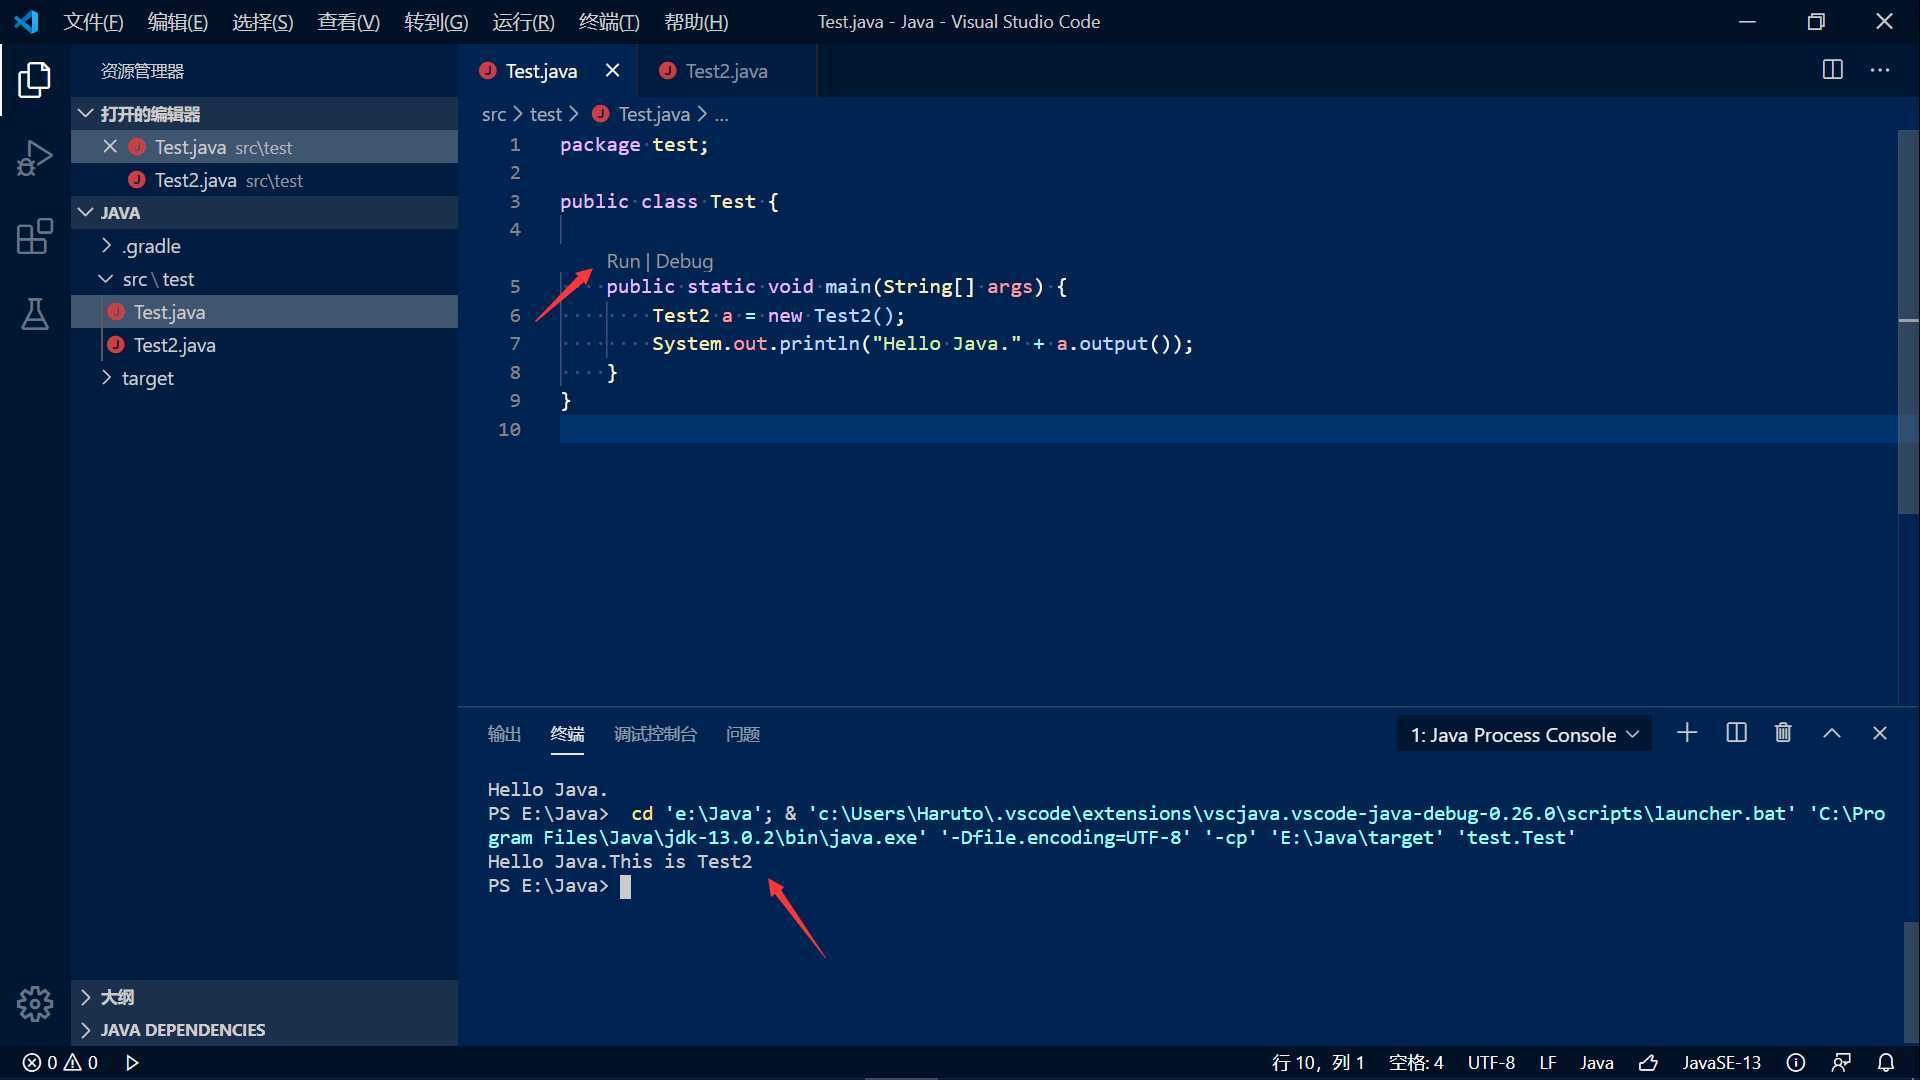1920x1080 pixels.
Task: Collapse the JAVA folder section
Action: (x=265, y=213)
